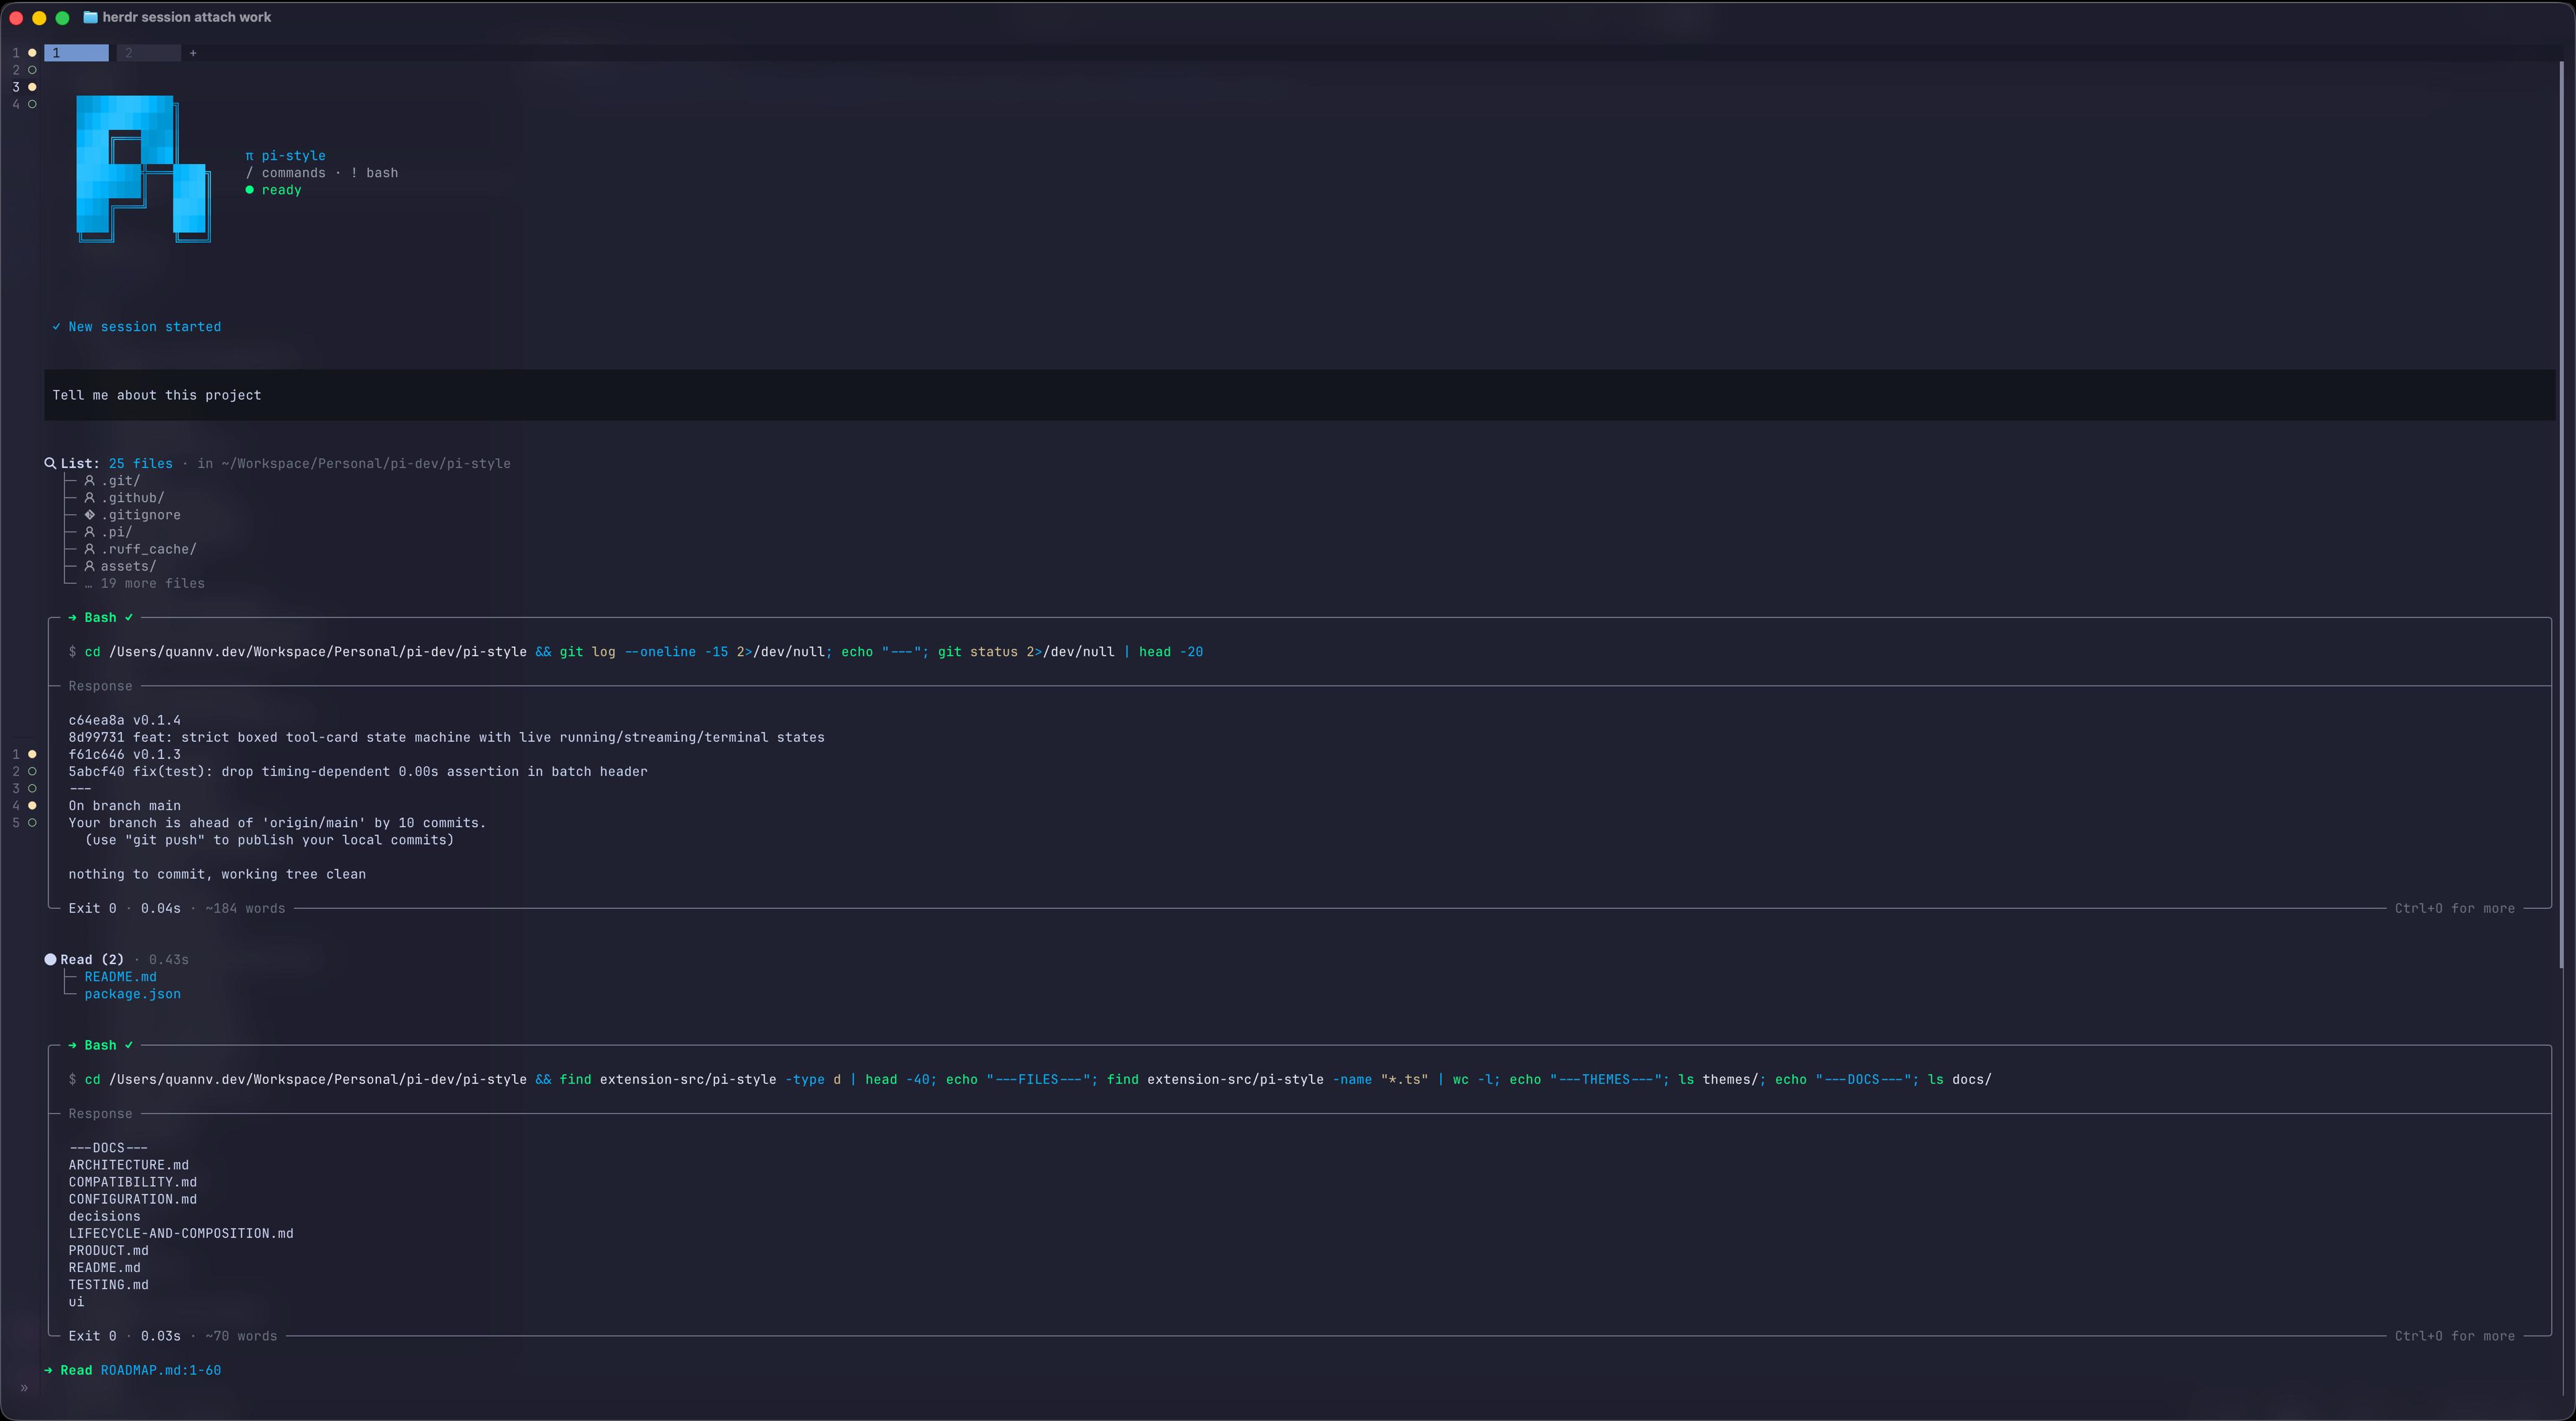Click the folder icon in the title bar
The image size is (2576, 1421).
pos(90,17)
